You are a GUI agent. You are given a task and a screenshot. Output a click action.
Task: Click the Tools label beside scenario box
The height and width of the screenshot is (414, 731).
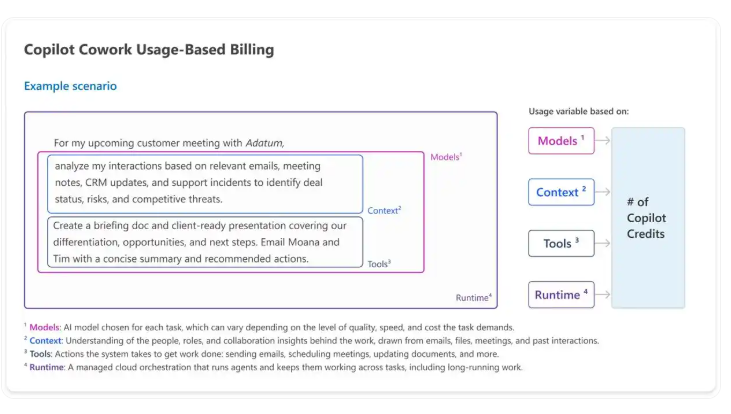pos(379,264)
